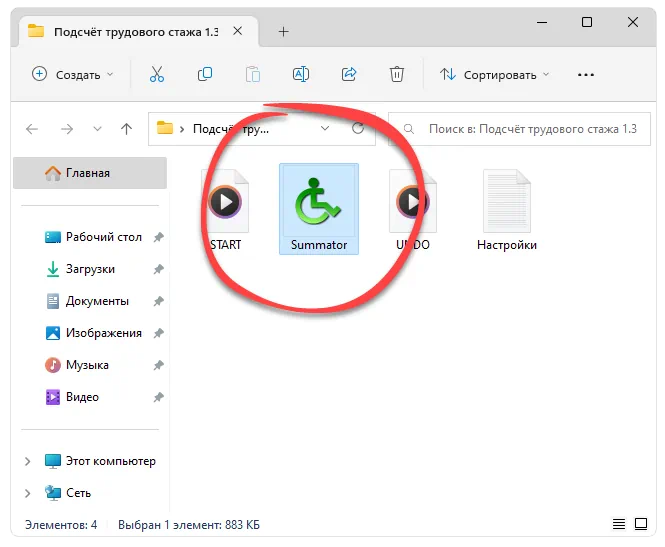This screenshot has width=665, height=547.
Task: Select the Summator application file
Action: point(319,209)
